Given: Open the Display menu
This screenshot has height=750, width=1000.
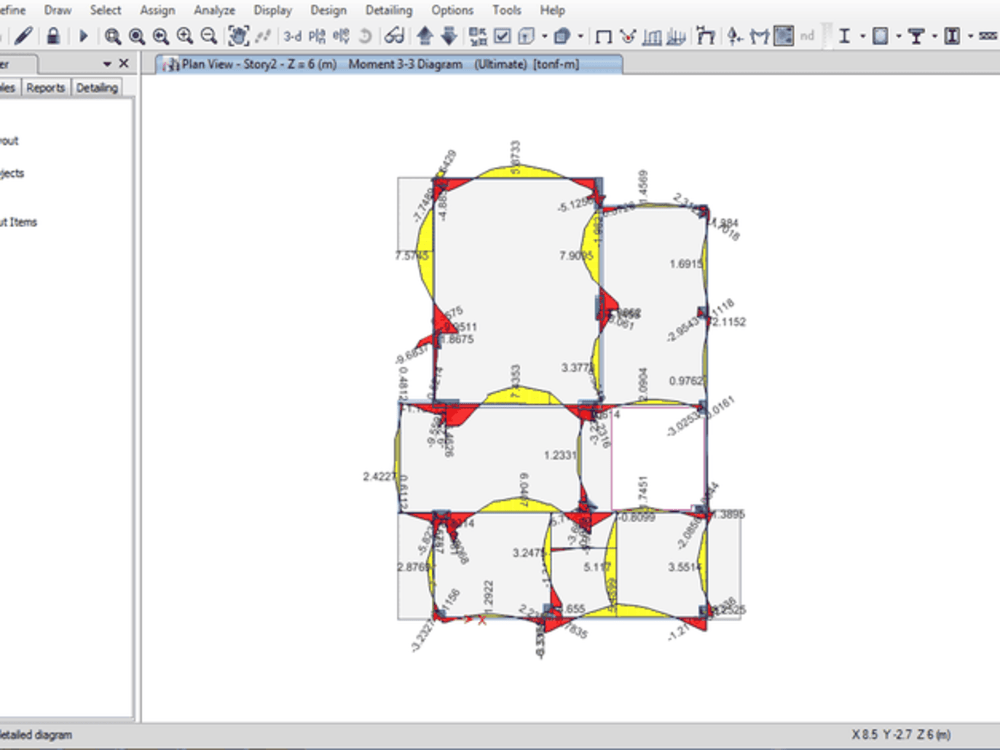Looking at the screenshot, I should point(272,10).
